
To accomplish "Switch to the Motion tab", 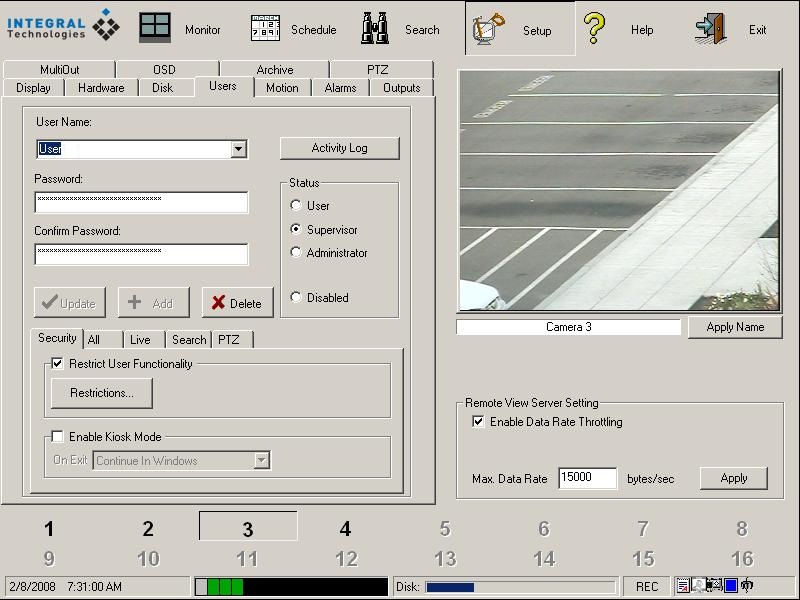I will pyautogui.click(x=282, y=87).
